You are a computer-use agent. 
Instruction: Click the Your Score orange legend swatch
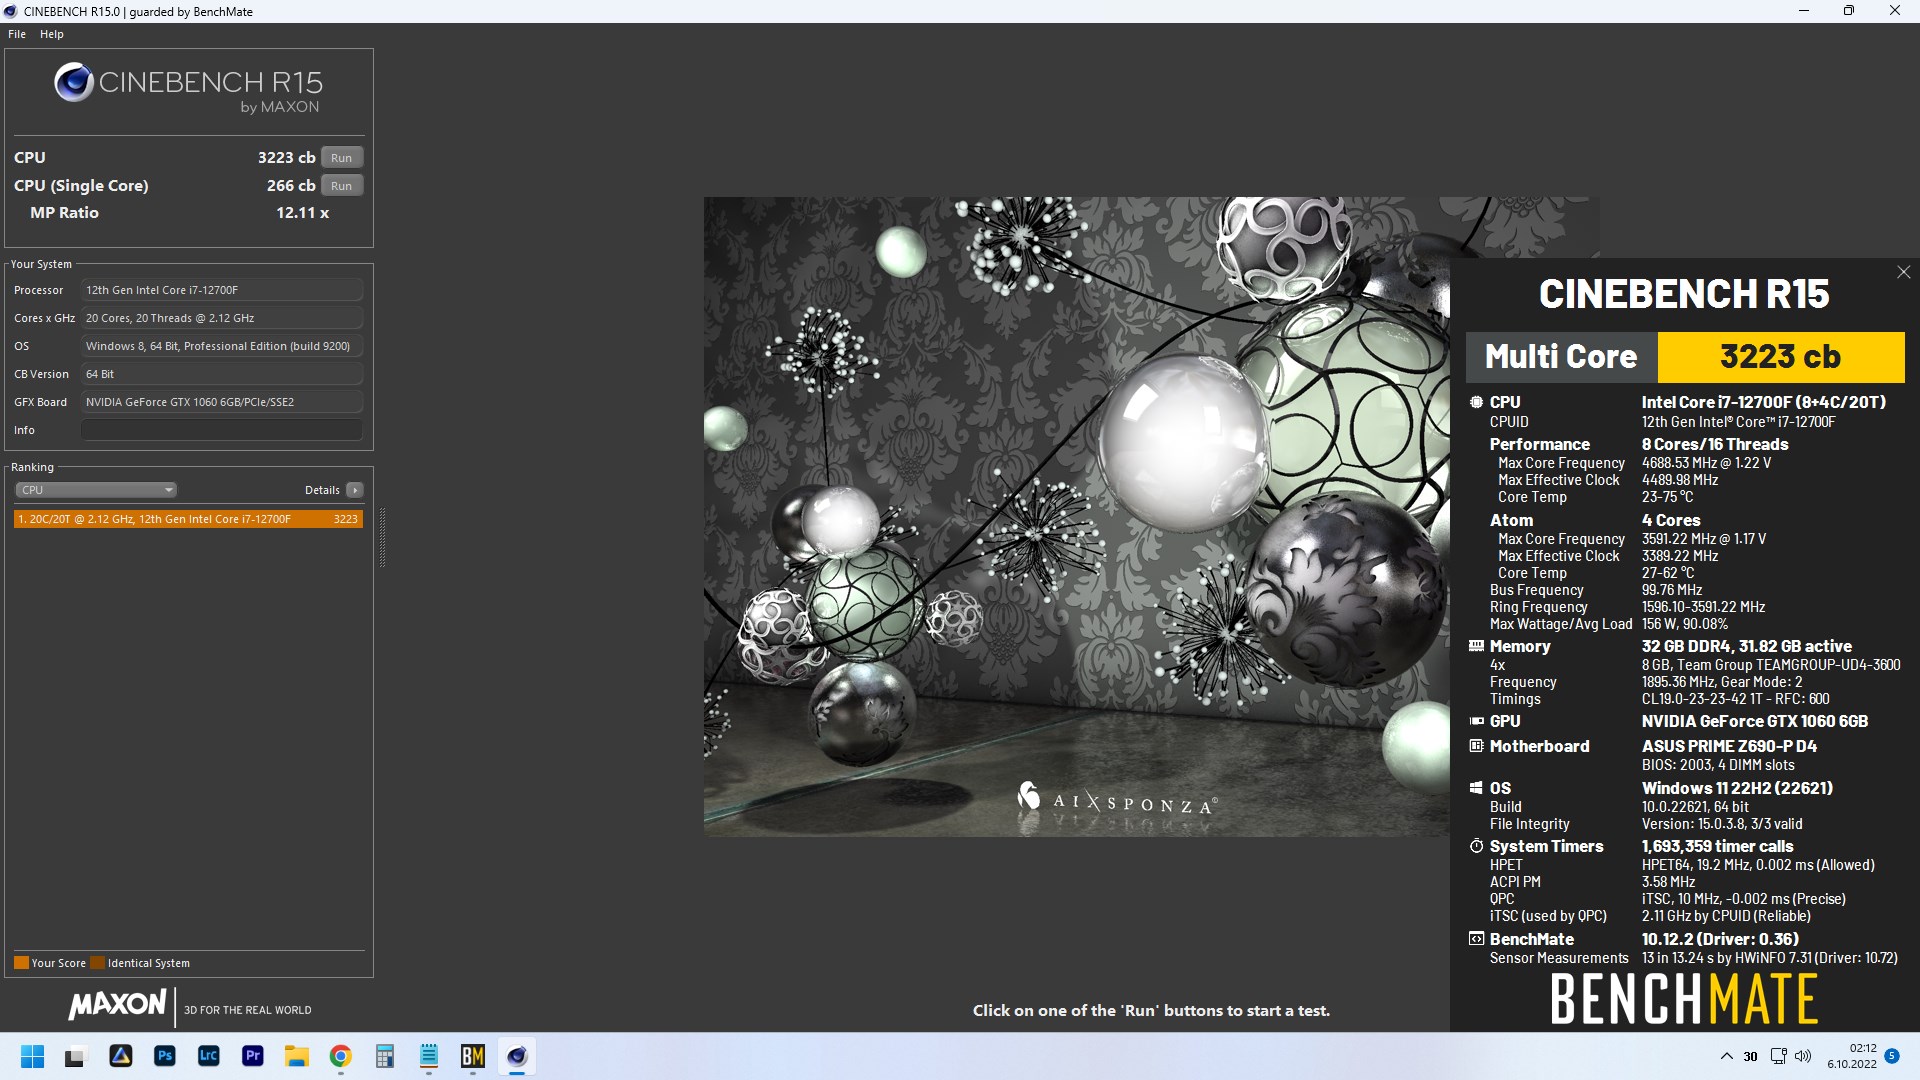pyautogui.click(x=21, y=963)
